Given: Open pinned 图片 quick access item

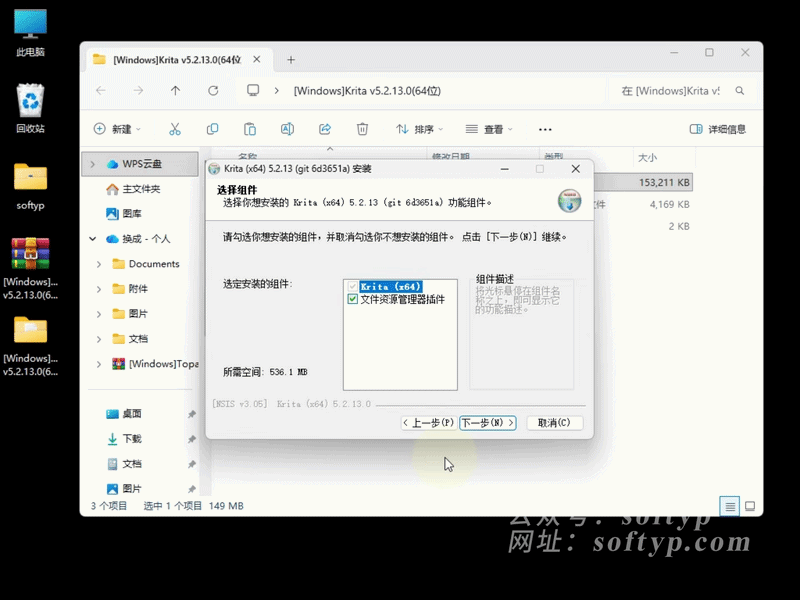Looking at the screenshot, I should coord(140,489).
